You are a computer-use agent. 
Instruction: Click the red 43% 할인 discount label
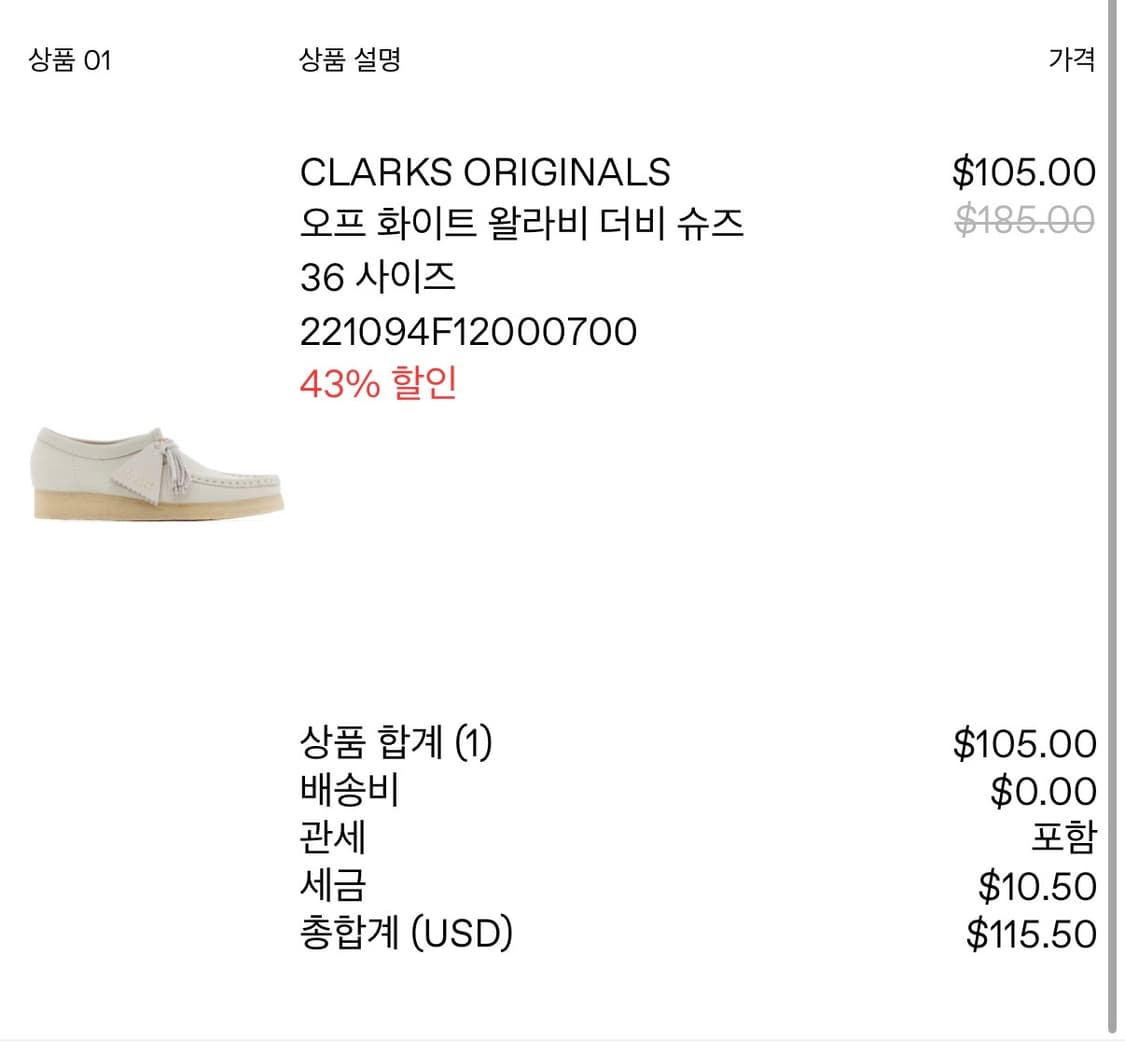(x=378, y=384)
